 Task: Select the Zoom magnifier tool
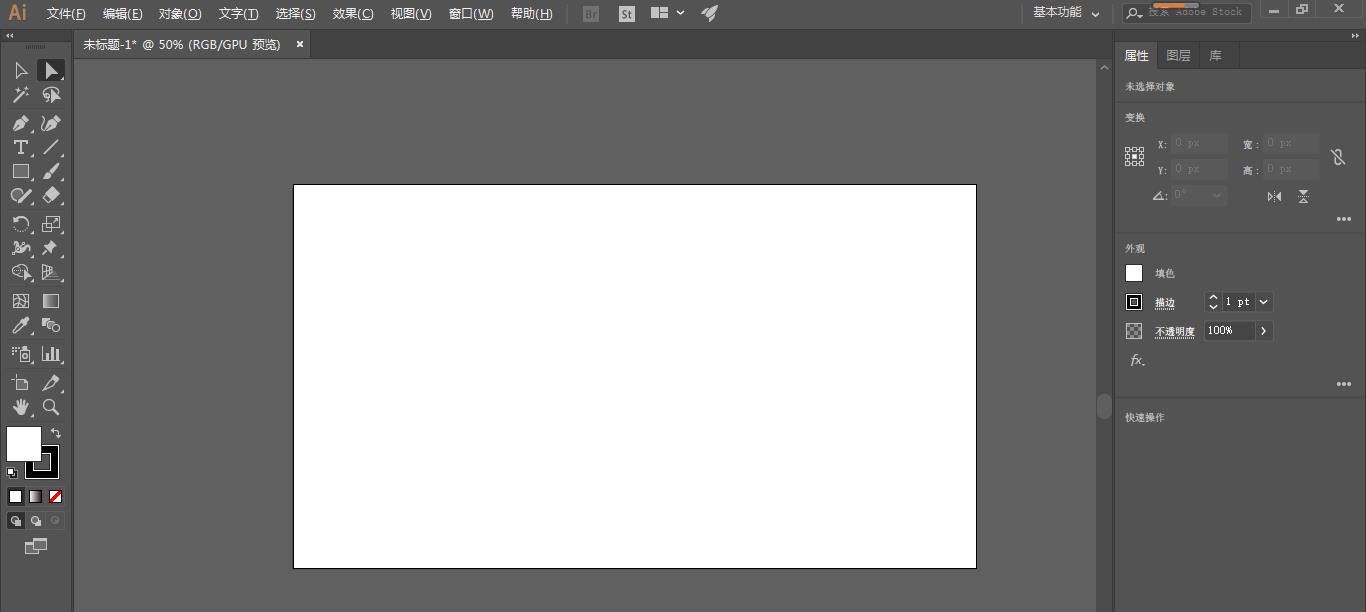51,407
